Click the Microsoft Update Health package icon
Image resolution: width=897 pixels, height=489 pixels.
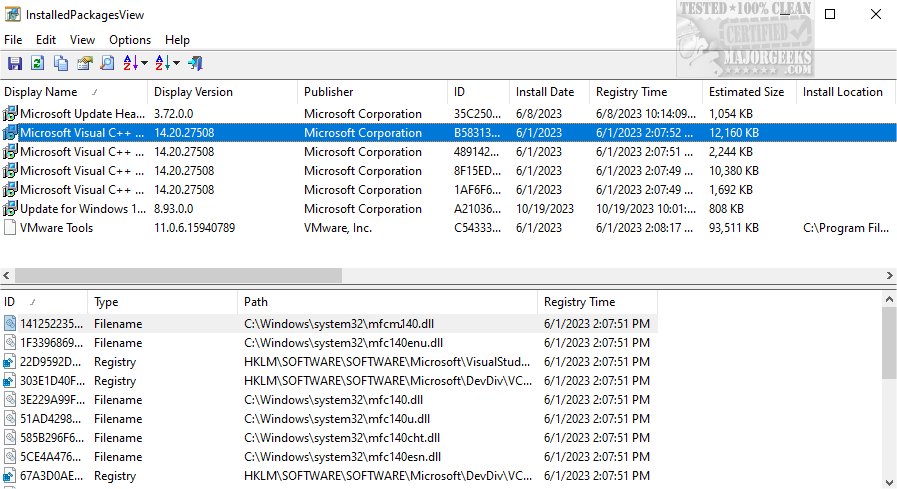point(10,114)
